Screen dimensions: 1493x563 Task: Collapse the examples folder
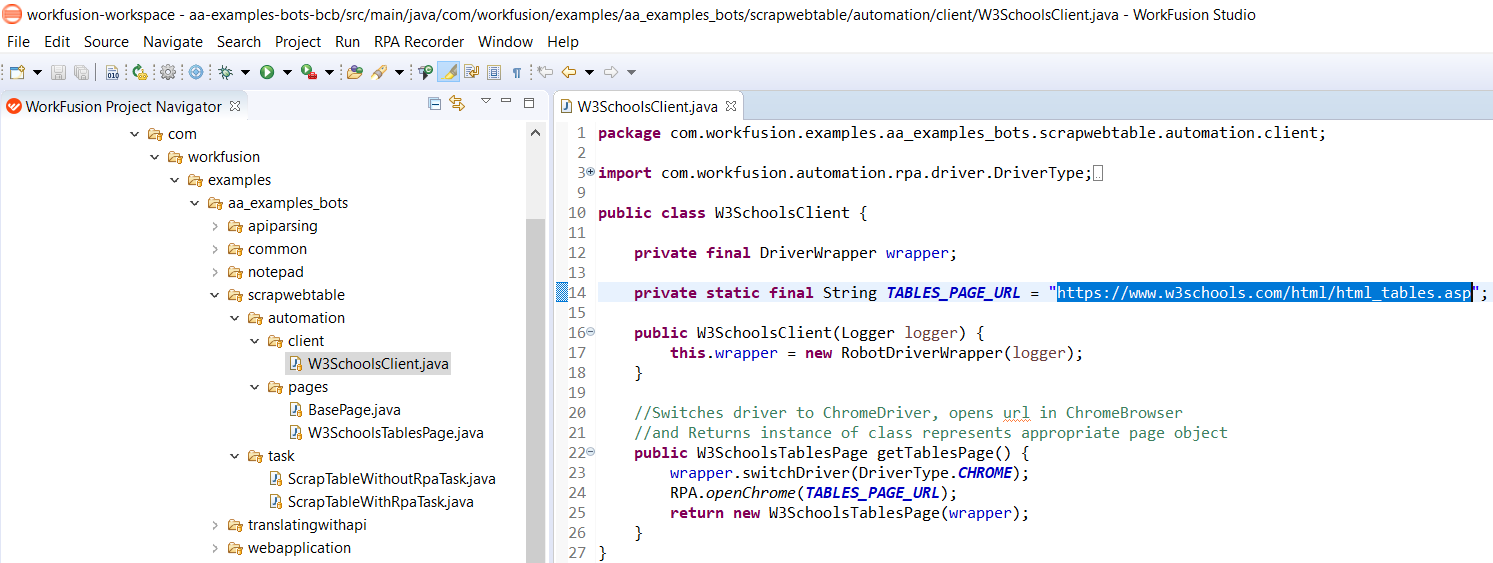pos(175,180)
